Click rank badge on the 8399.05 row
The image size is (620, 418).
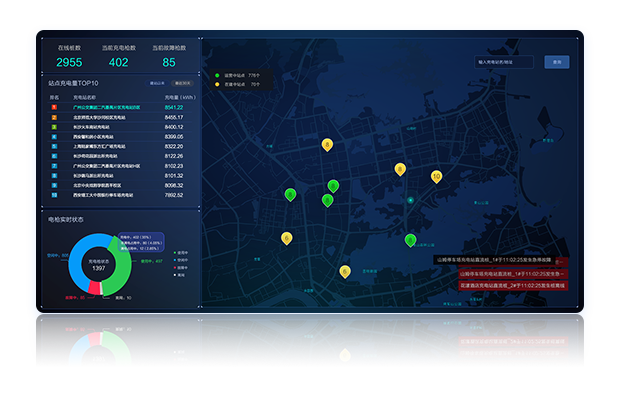tap(54, 137)
